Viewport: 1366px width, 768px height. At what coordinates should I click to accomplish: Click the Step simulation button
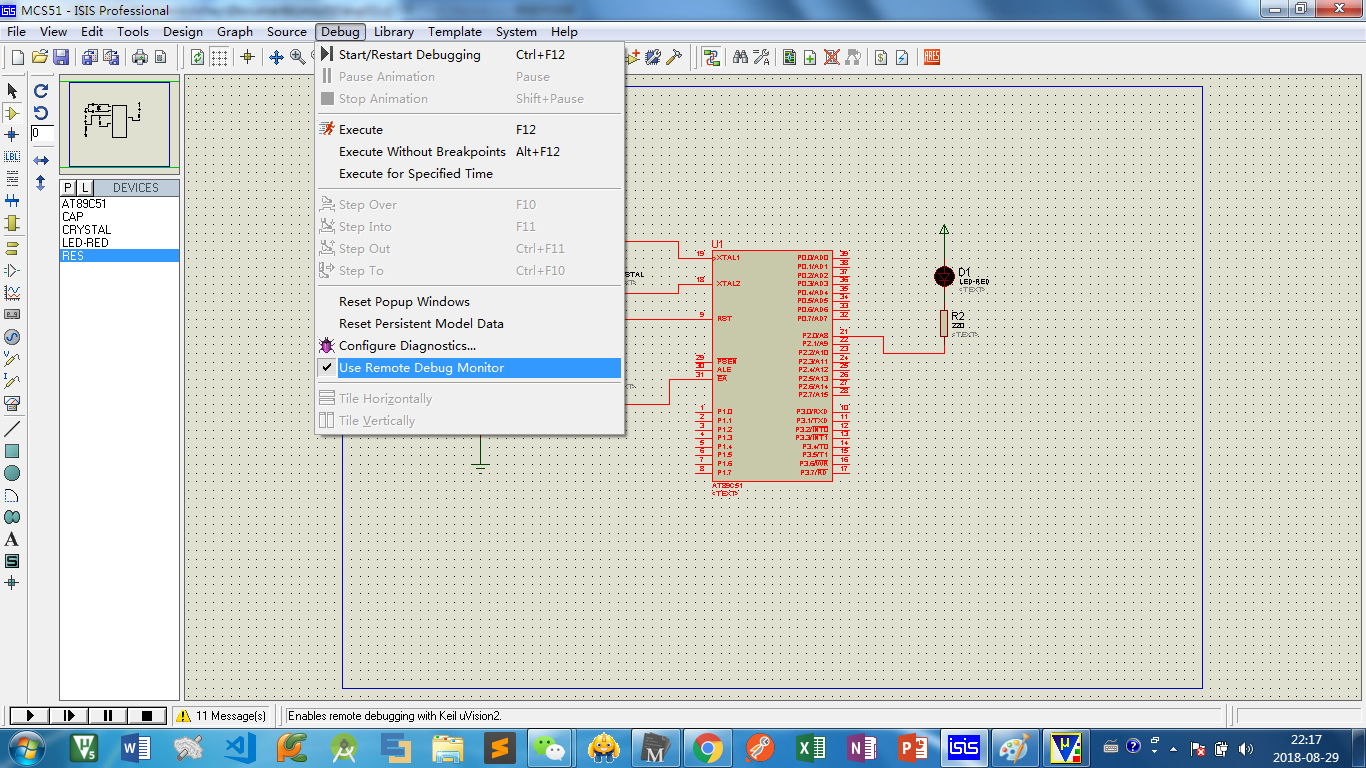point(69,716)
